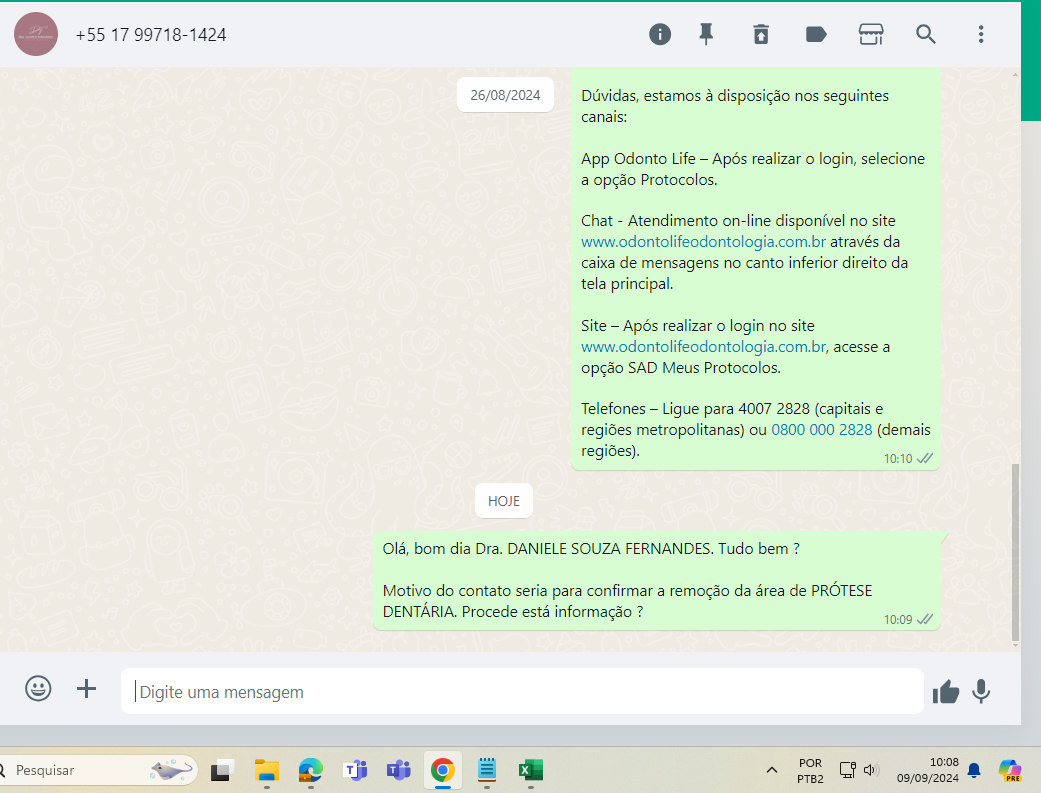Click the chat scrollbar thumb
This screenshot has height=793, width=1041.
click(1015, 551)
